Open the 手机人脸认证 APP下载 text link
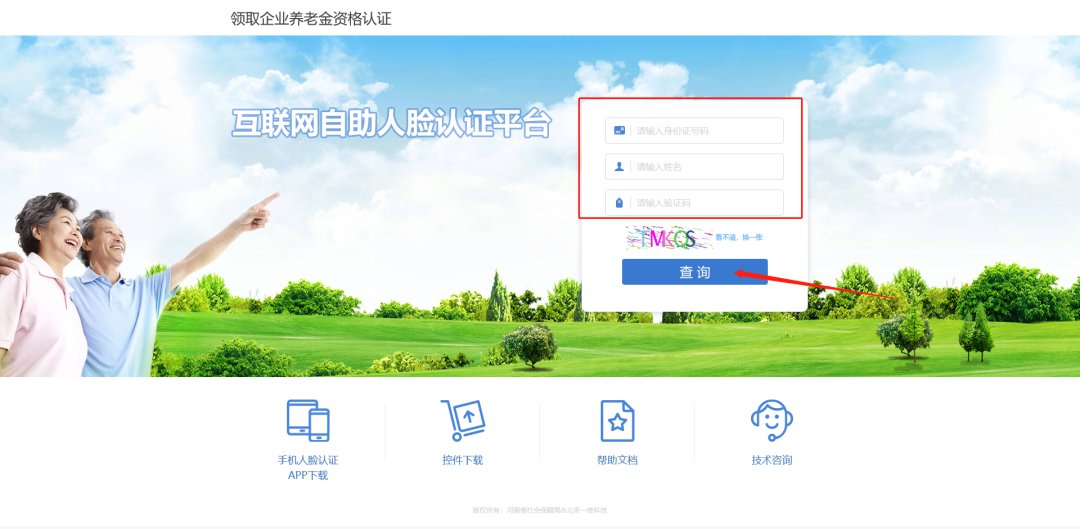The image size is (1080, 529). tap(308, 467)
